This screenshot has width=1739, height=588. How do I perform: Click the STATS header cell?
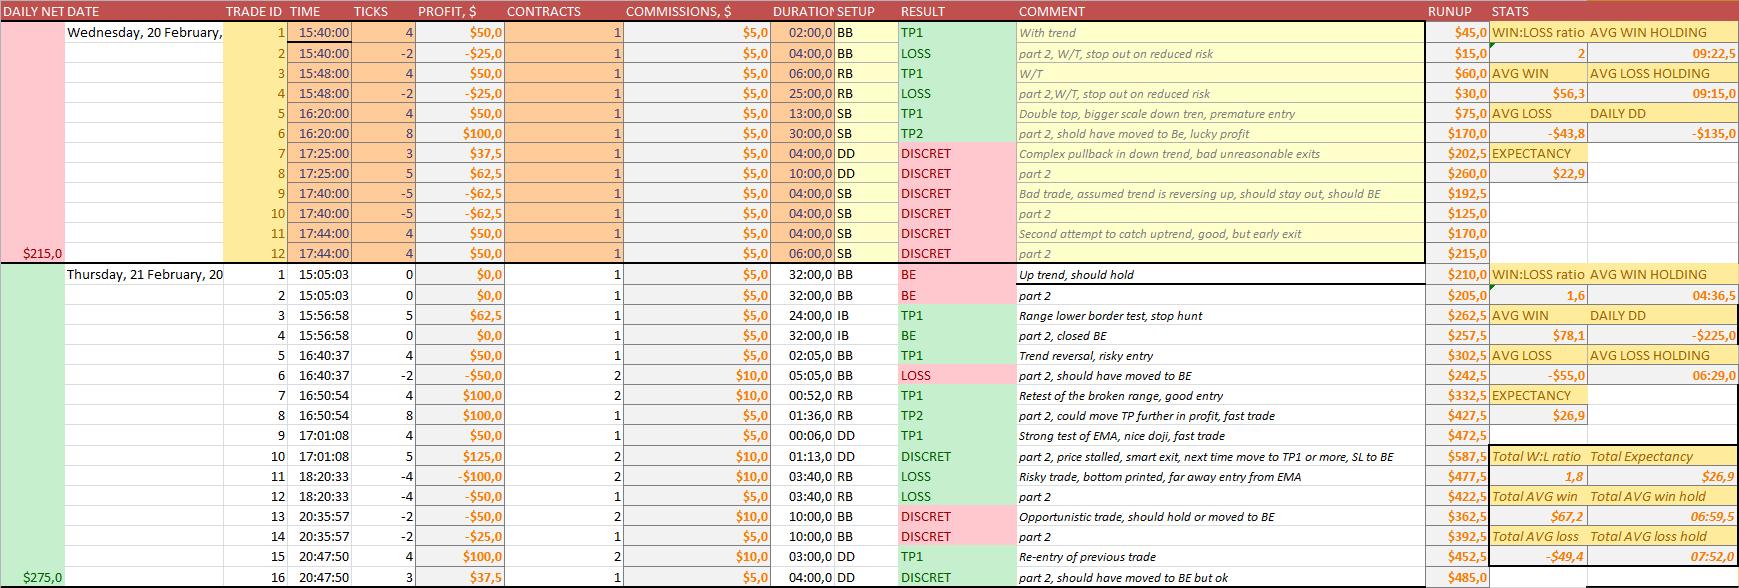[1538, 11]
